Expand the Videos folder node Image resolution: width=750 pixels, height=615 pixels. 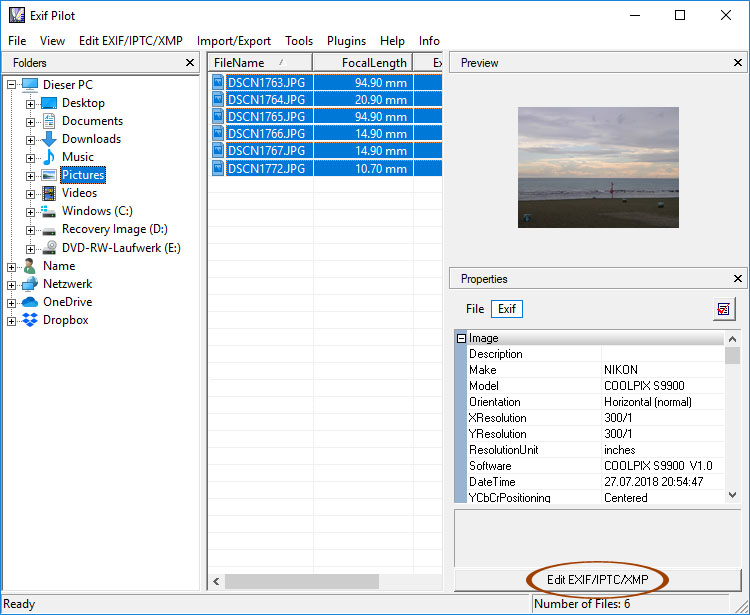coord(30,194)
